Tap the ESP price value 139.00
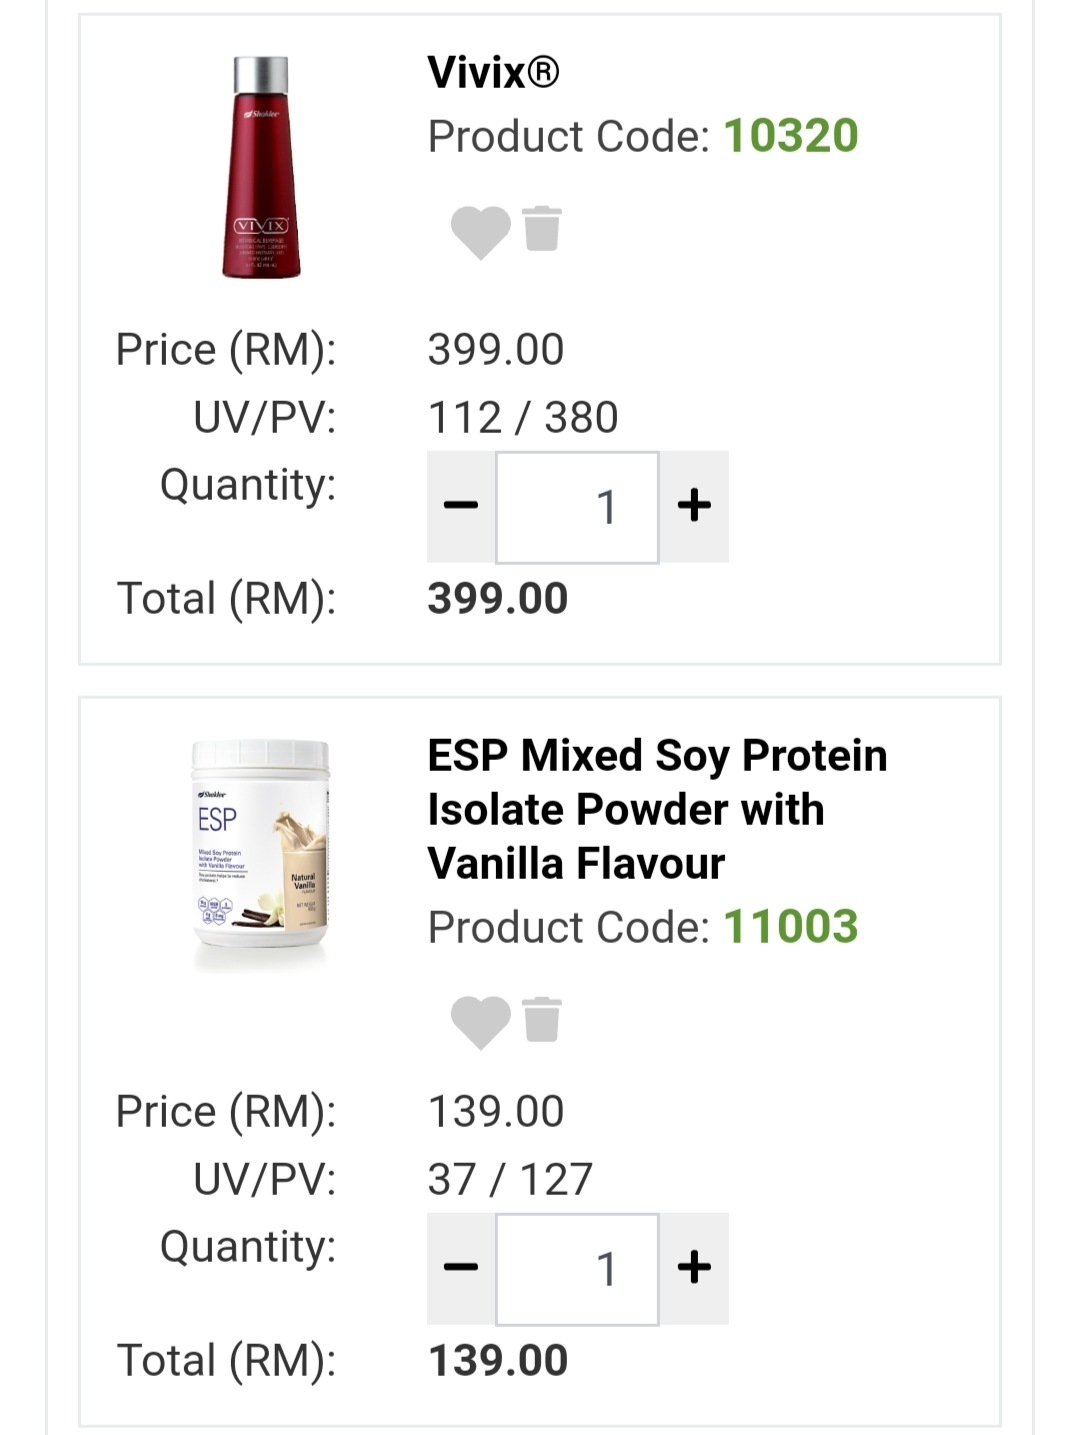1080x1435 pixels. pyautogui.click(x=496, y=1111)
